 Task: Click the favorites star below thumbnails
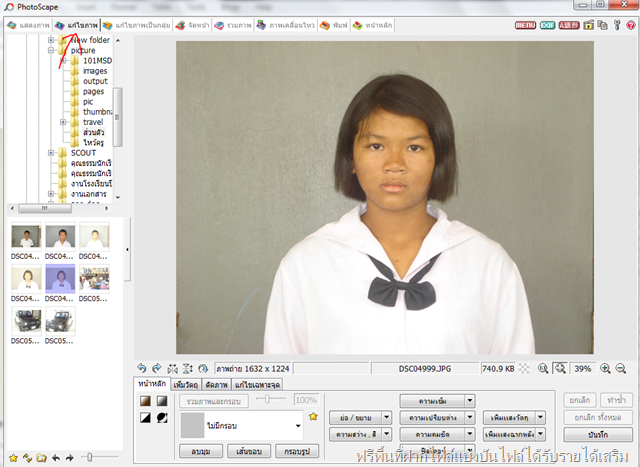(13, 458)
